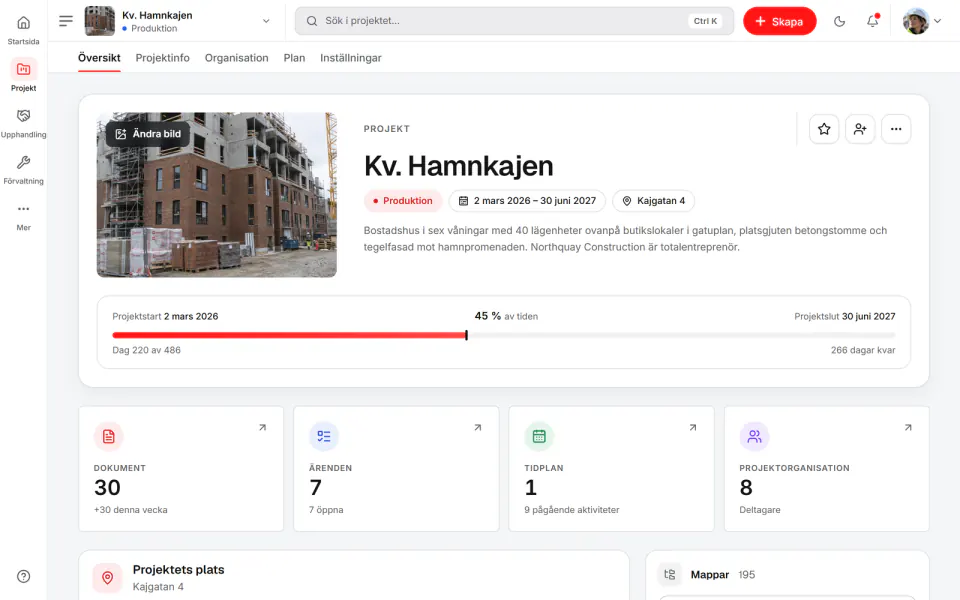
Task: Click the Kajgatan 4 location chip
Action: 653,201
